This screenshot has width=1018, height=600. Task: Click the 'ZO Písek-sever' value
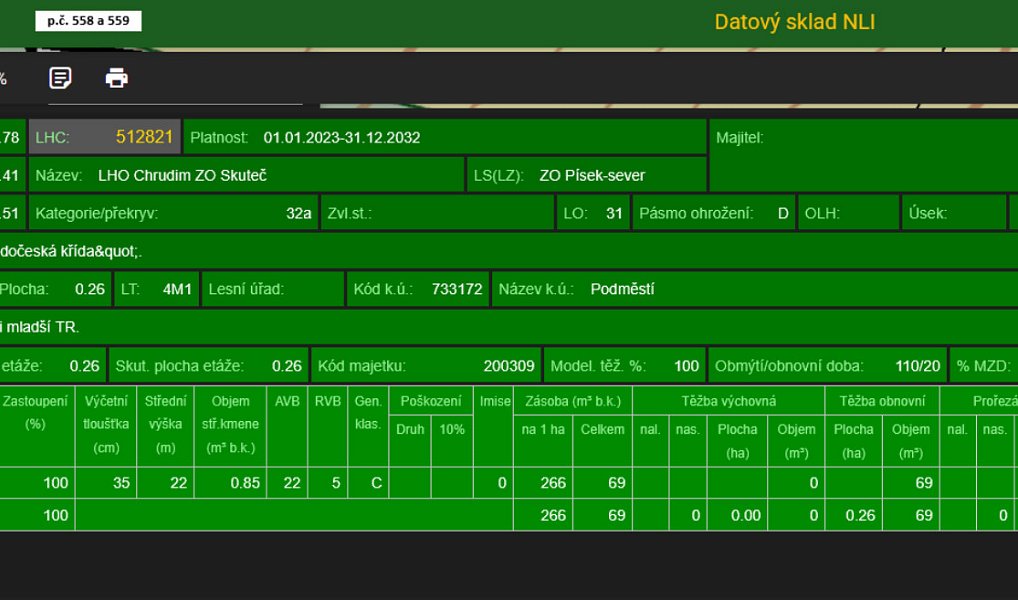(x=592, y=175)
